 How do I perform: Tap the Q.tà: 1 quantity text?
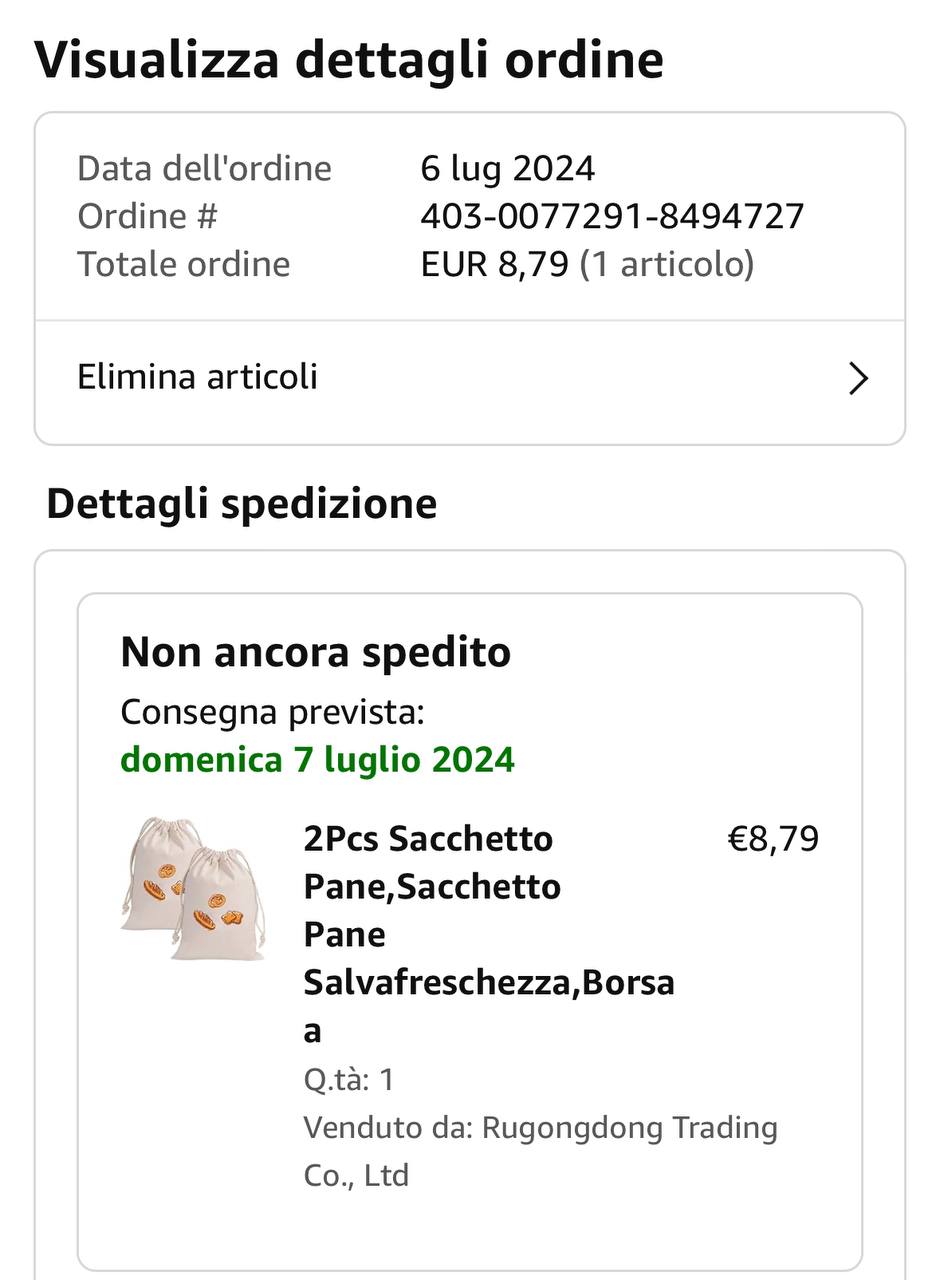tap(349, 1079)
